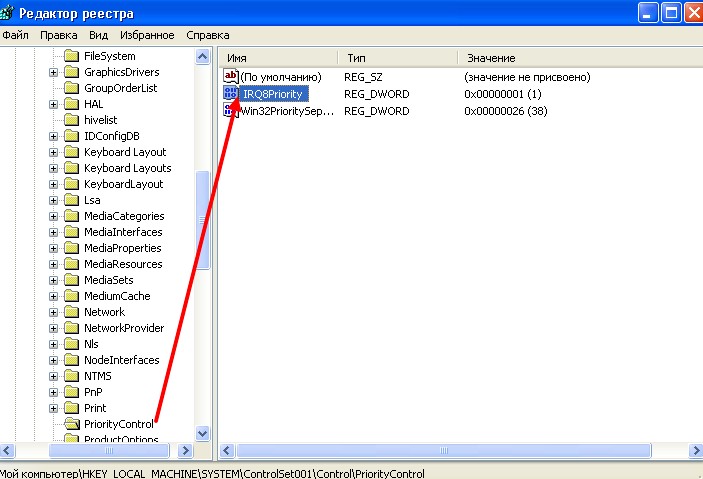Click the MediaCategories folder icon

tap(71, 216)
